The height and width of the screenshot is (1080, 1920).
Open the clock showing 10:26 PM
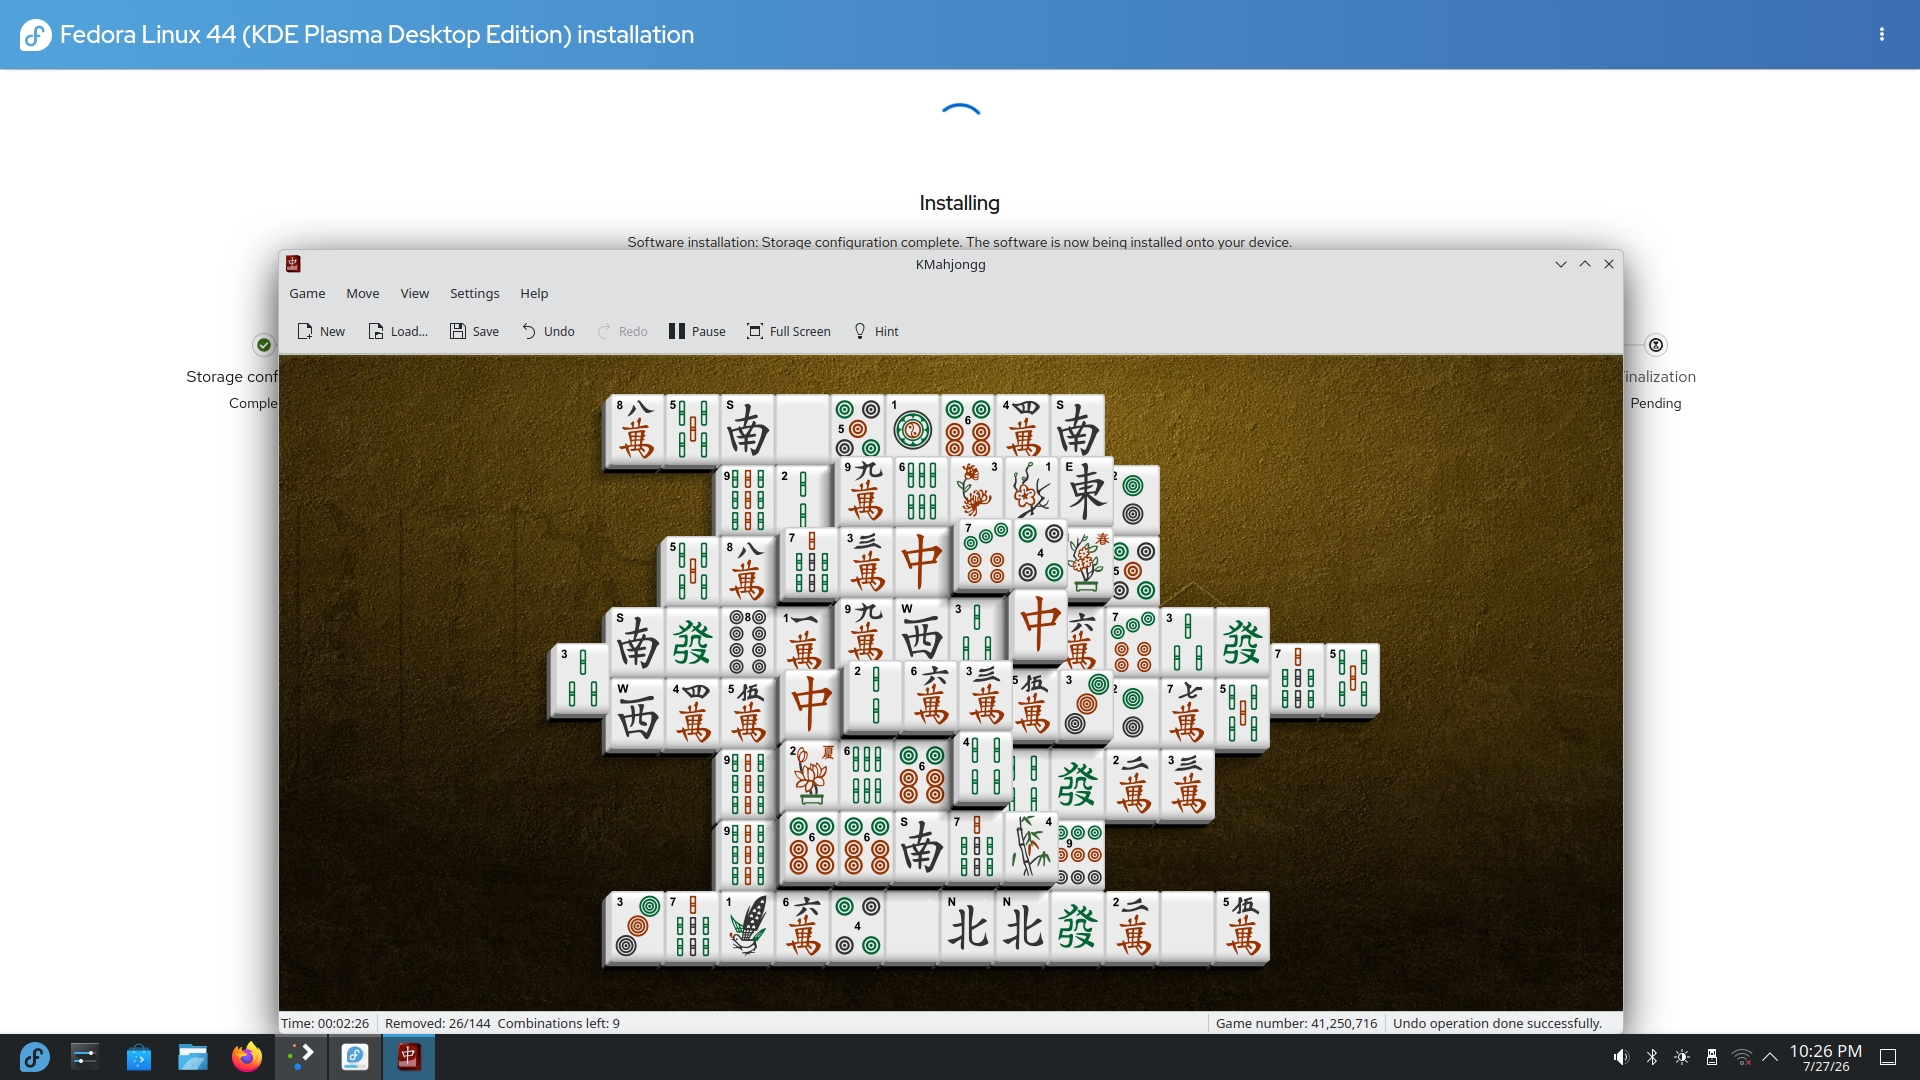(x=1826, y=1057)
